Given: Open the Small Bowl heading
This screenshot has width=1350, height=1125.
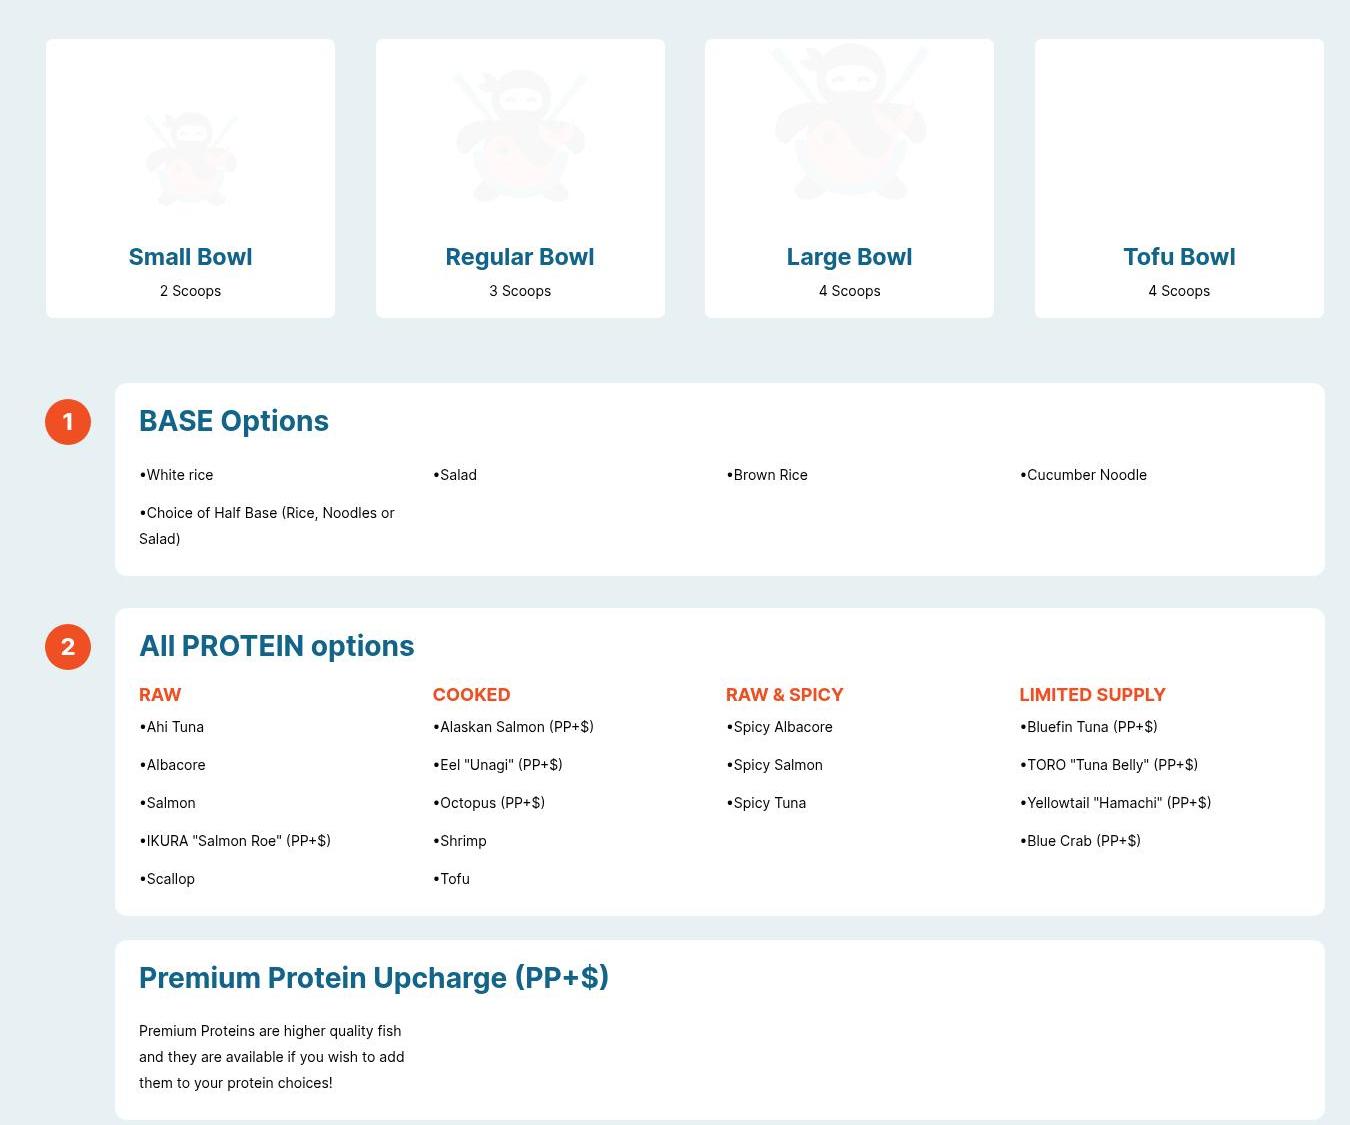Looking at the screenshot, I should [x=190, y=257].
